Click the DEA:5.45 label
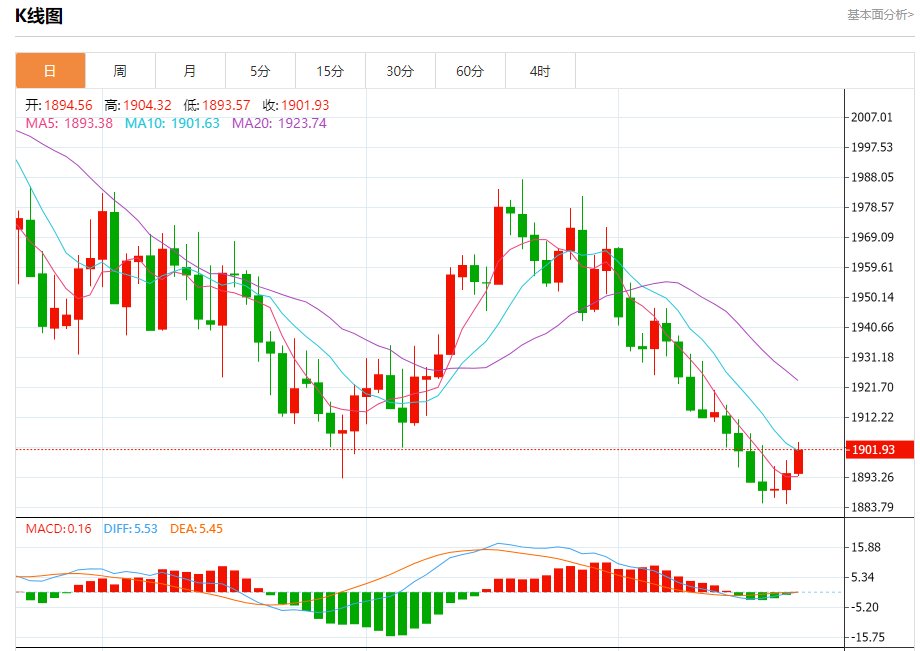Viewport: 920px width, 651px height. click(196, 528)
